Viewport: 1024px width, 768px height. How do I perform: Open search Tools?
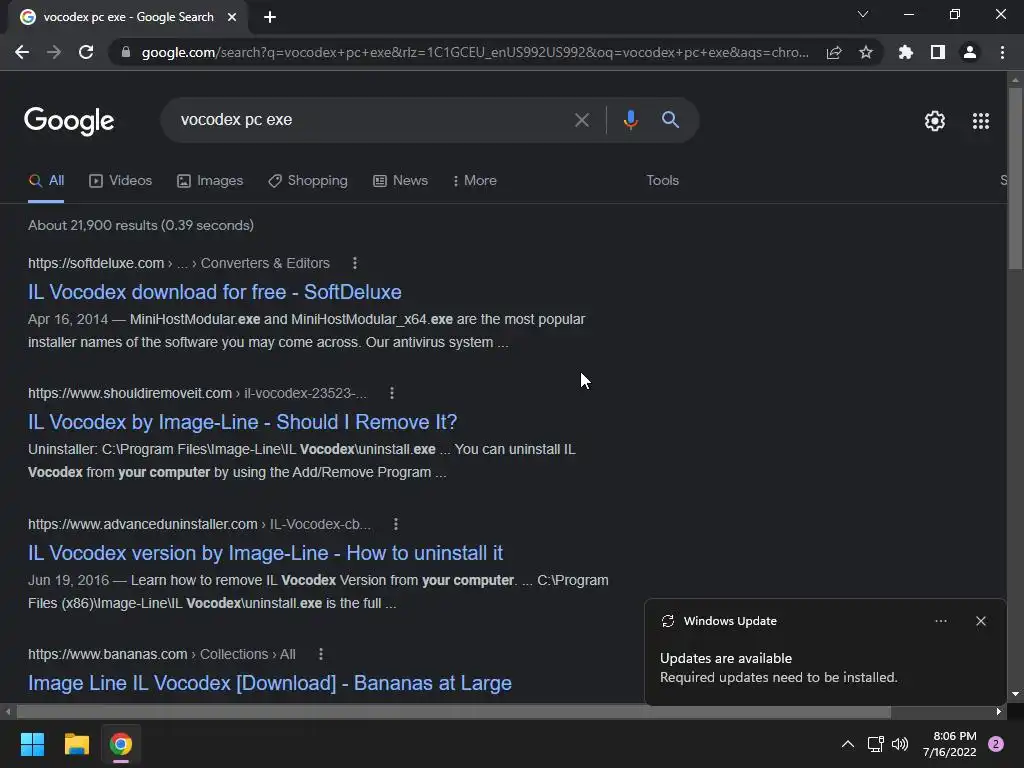[x=662, y=181]
